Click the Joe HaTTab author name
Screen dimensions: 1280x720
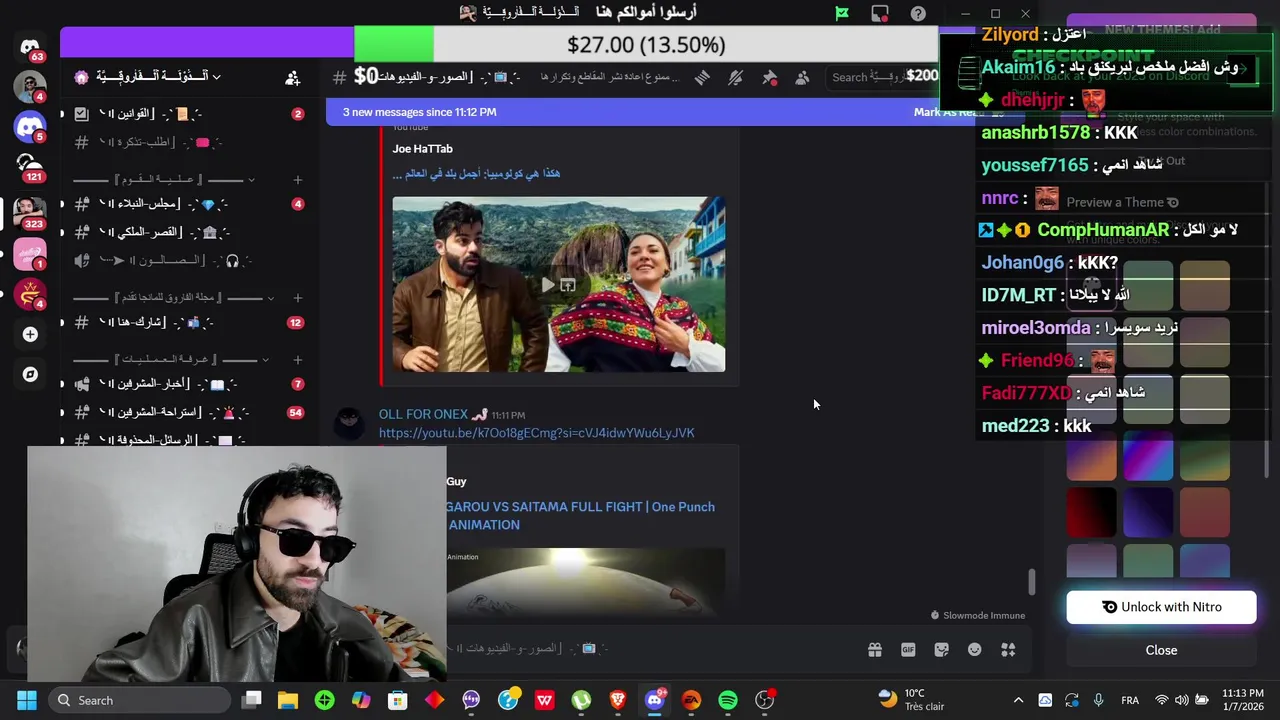tap(422, 149)
